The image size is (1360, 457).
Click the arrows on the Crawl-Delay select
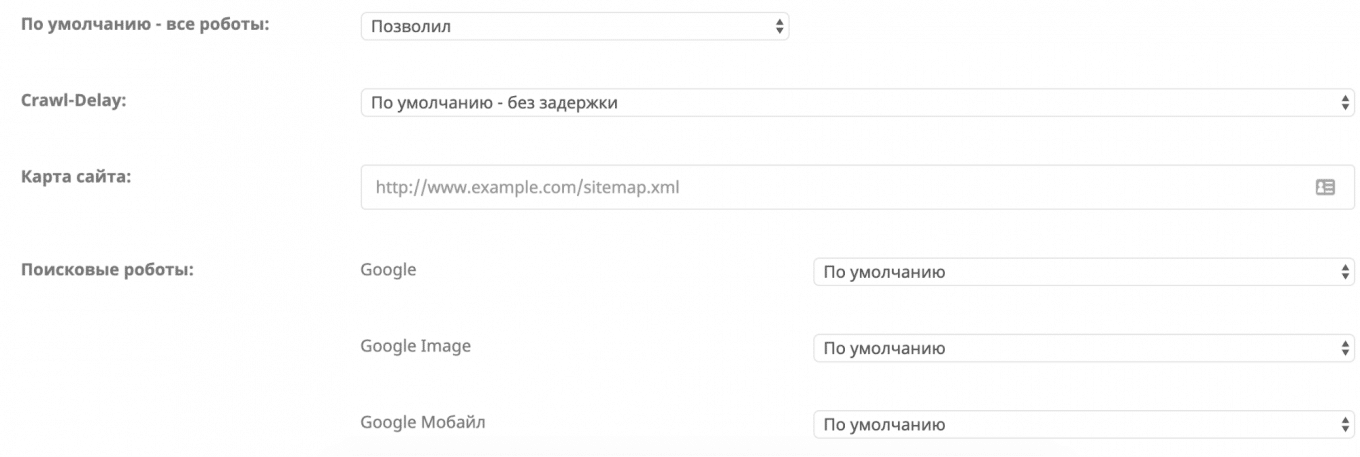(1345, 102)
